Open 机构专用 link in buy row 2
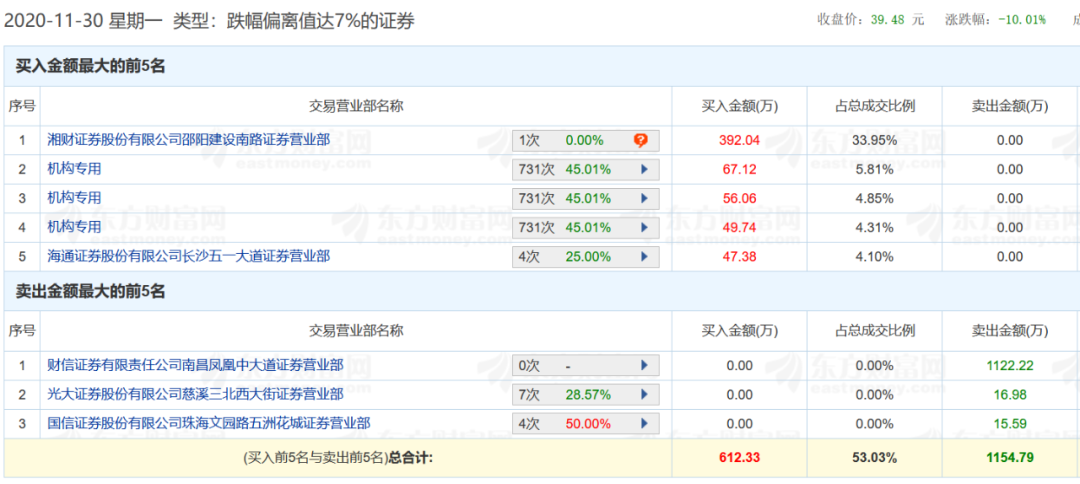This screenshot has width=1080, height=484. pyautogui.click(x=75, y=170)
